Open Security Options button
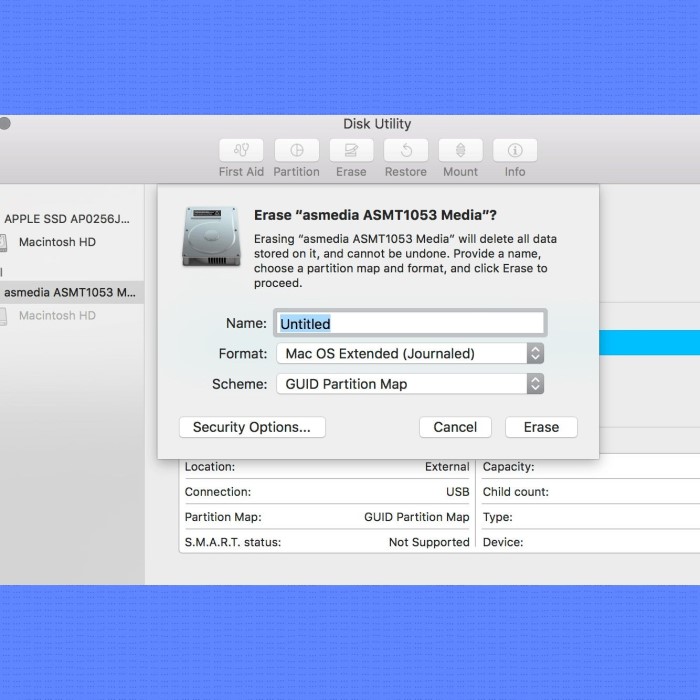This screenshot has height=700, width=700. [252, 427]
